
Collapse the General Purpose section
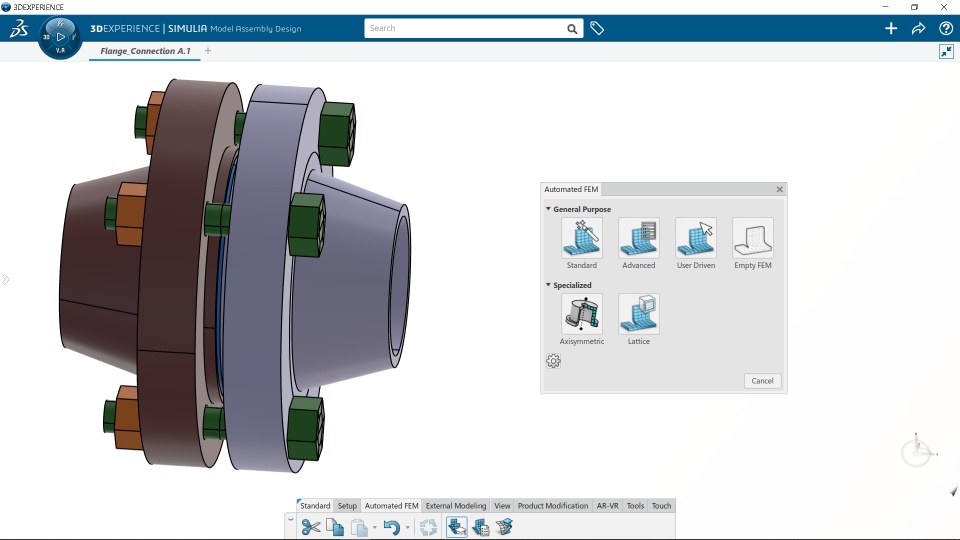click(x=548, y=209)
